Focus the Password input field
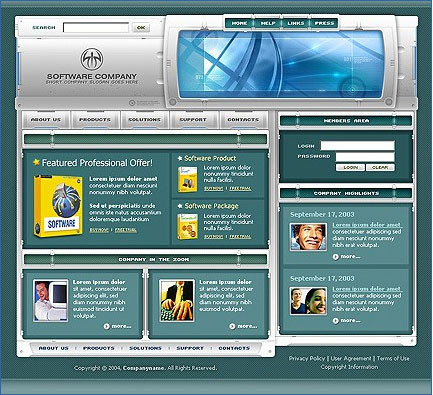This screenshot has width=433, height=395. [x=365, y=157]
